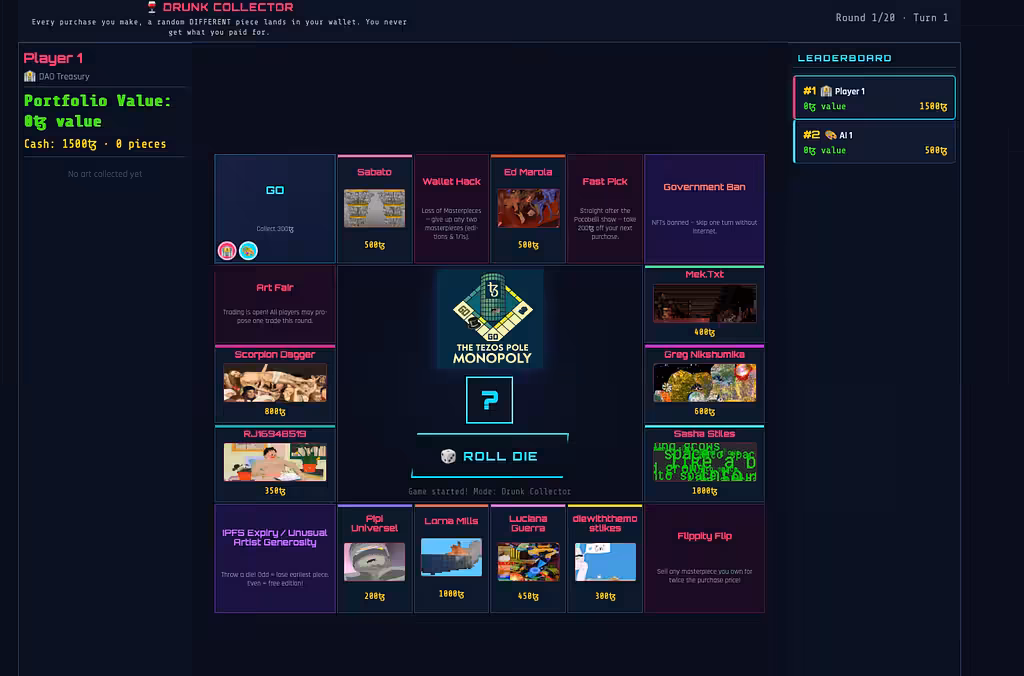Click the Greg Nikshumika 600 price

(x=705, y=411)
